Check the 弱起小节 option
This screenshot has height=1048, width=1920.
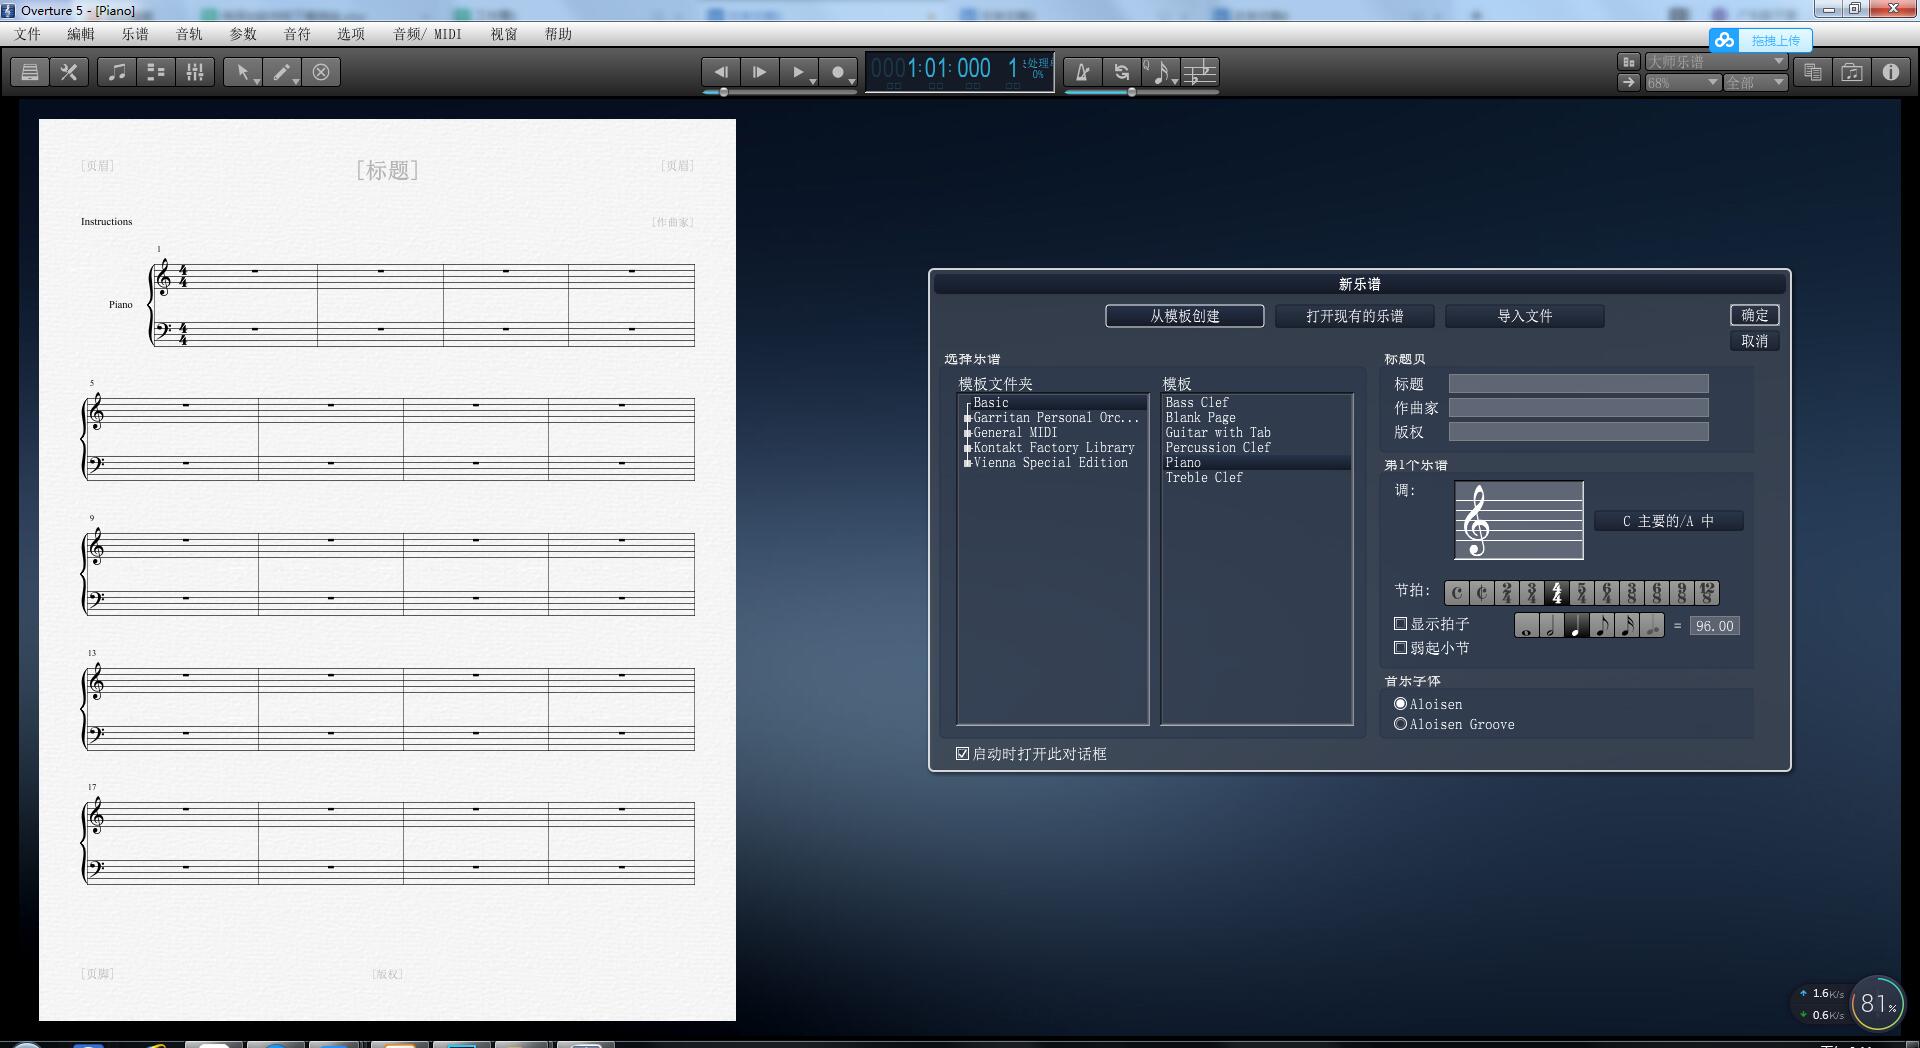point(1400,647)
